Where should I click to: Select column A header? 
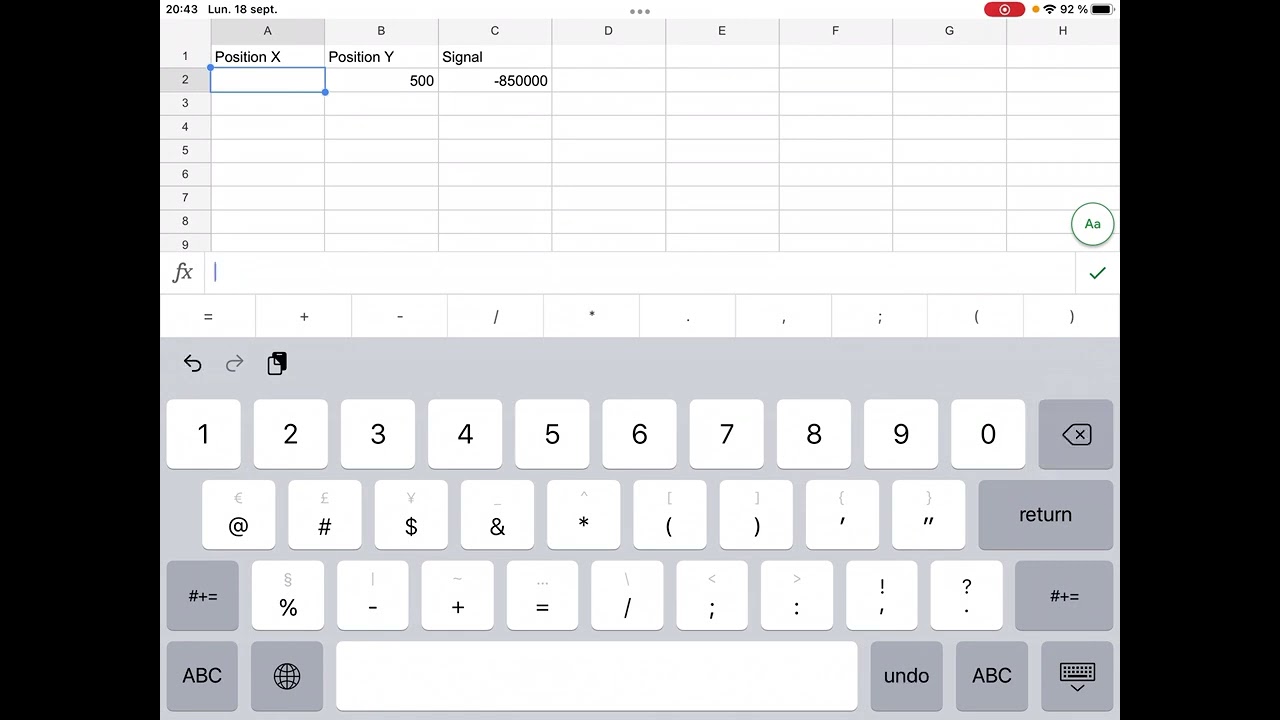point(267,31)
